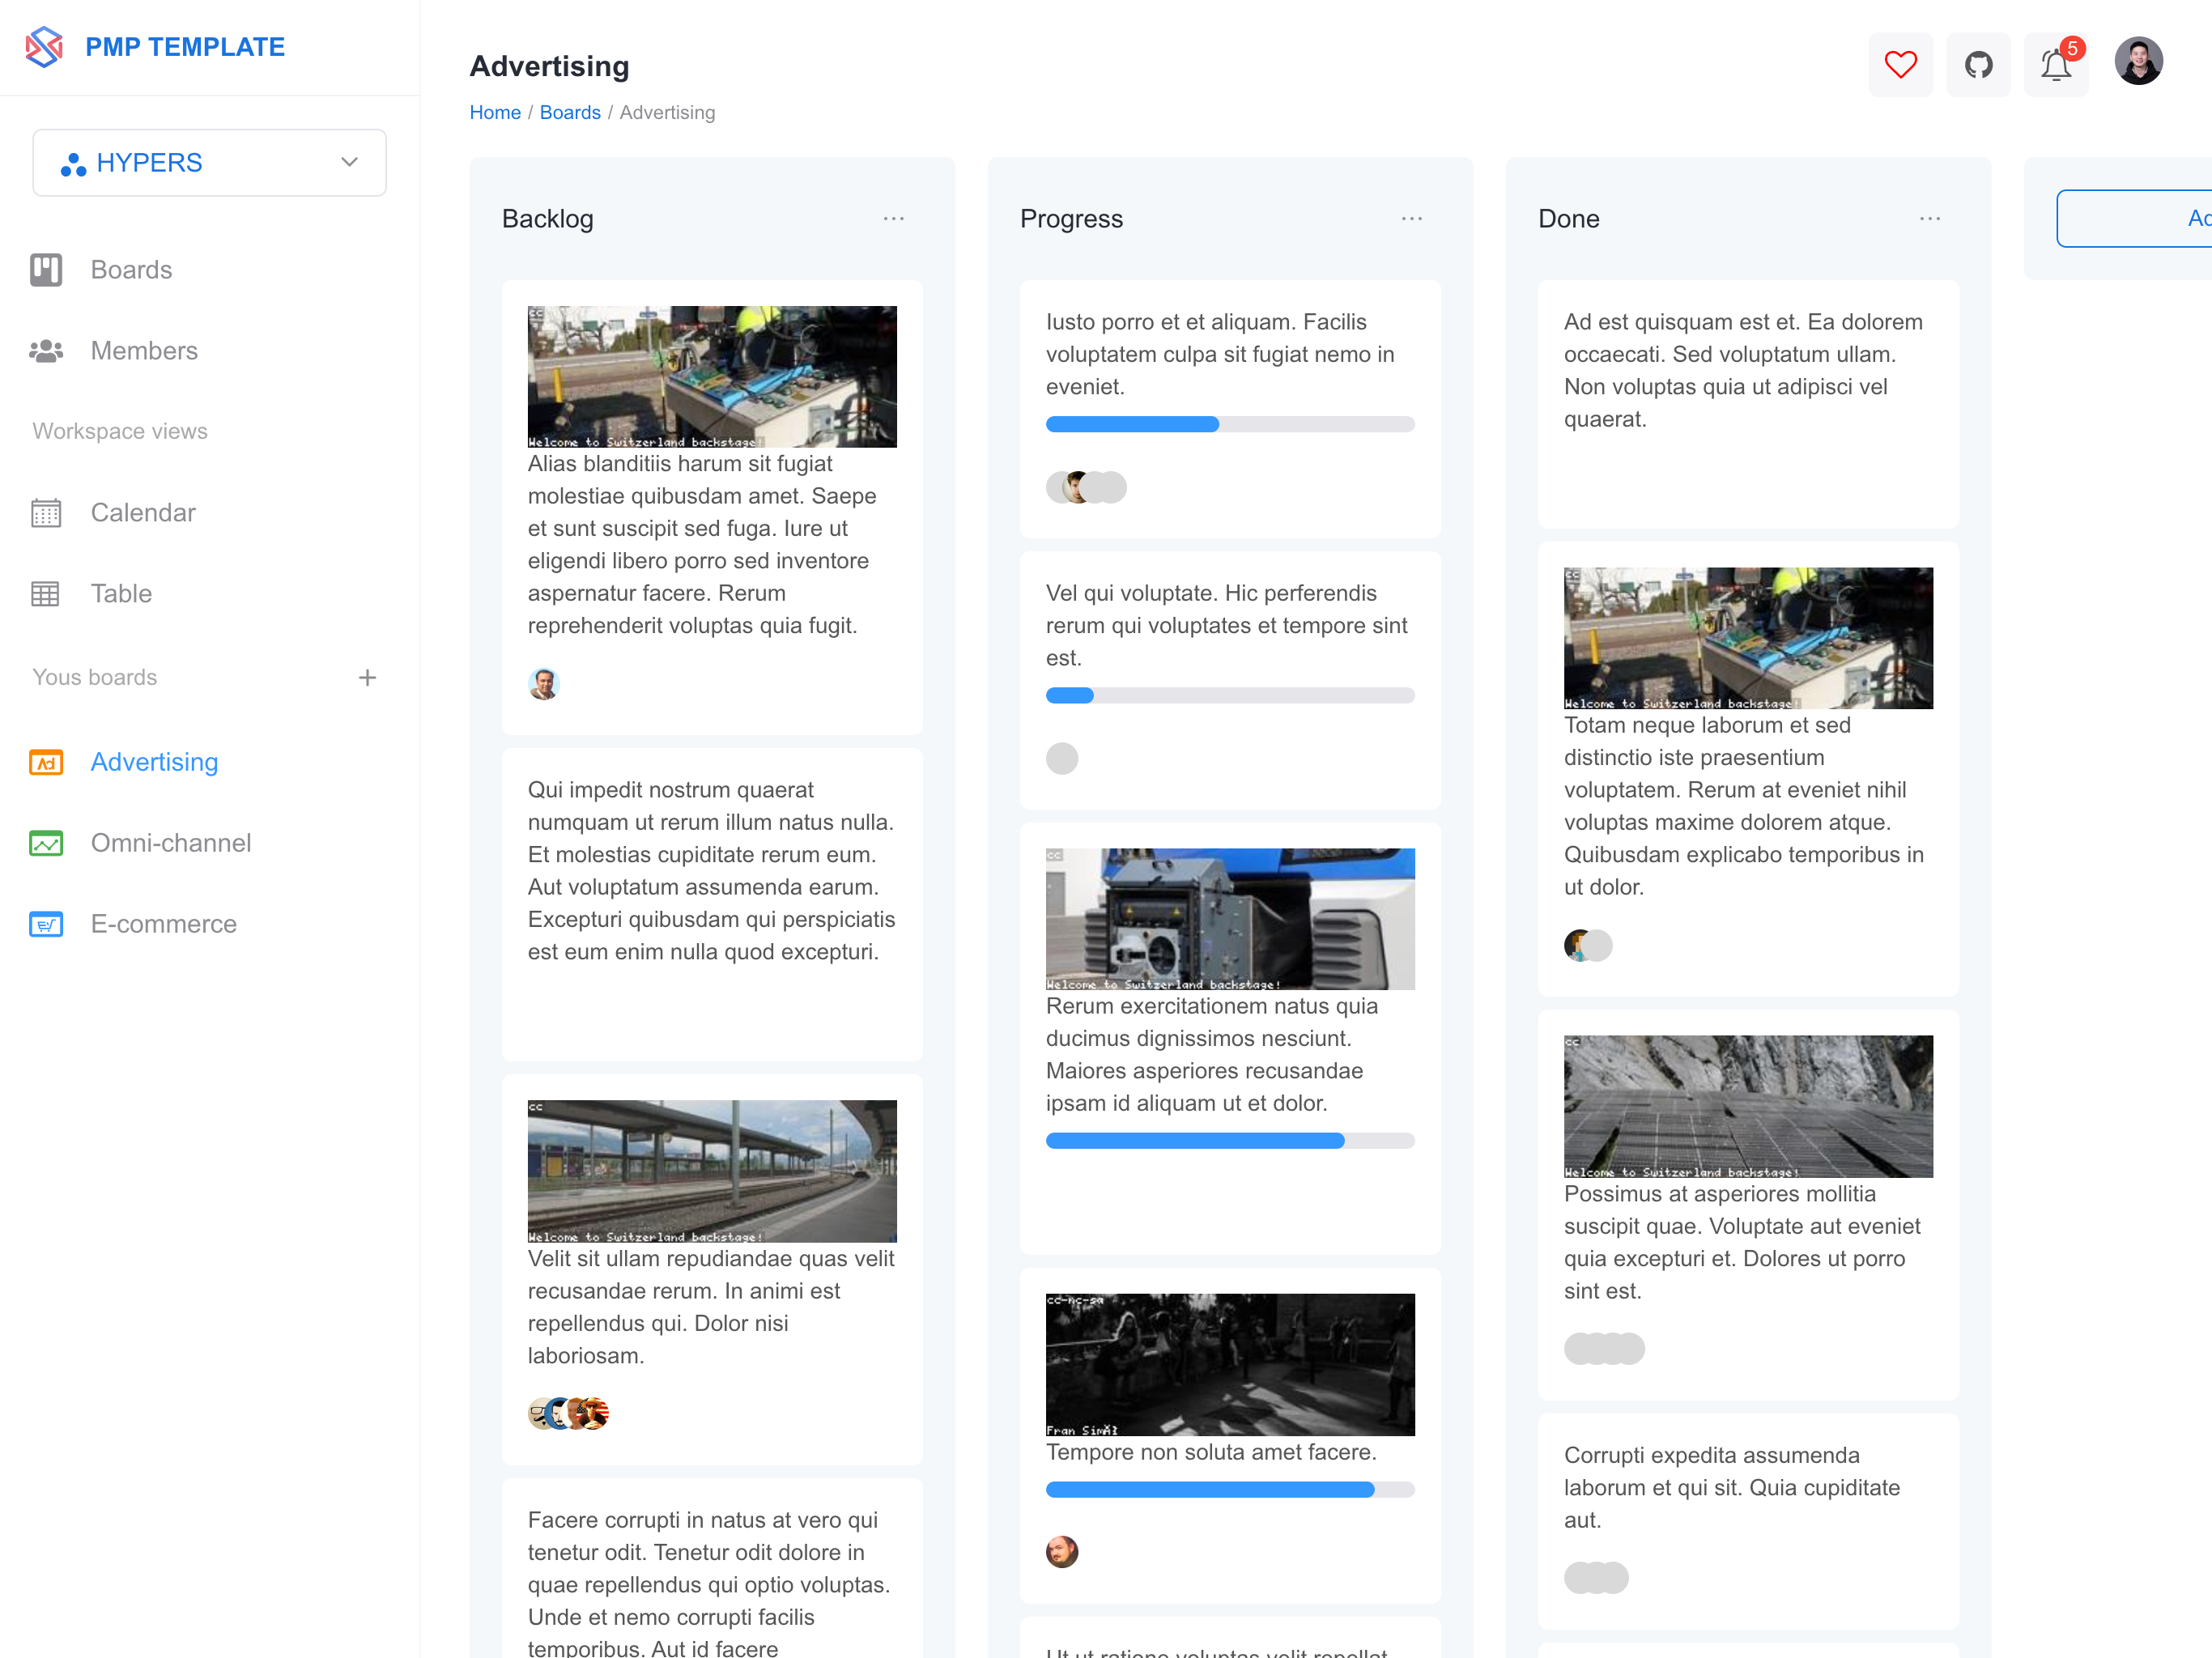The image size is (2212, 1658).
Task: Open the Table workspace view
Action: [121, 594]
